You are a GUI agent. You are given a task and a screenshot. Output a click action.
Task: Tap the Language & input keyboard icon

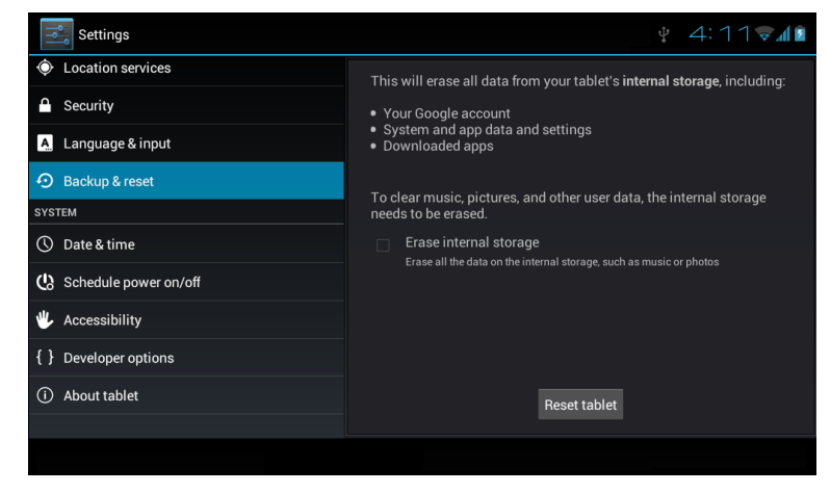click(45, 143)
